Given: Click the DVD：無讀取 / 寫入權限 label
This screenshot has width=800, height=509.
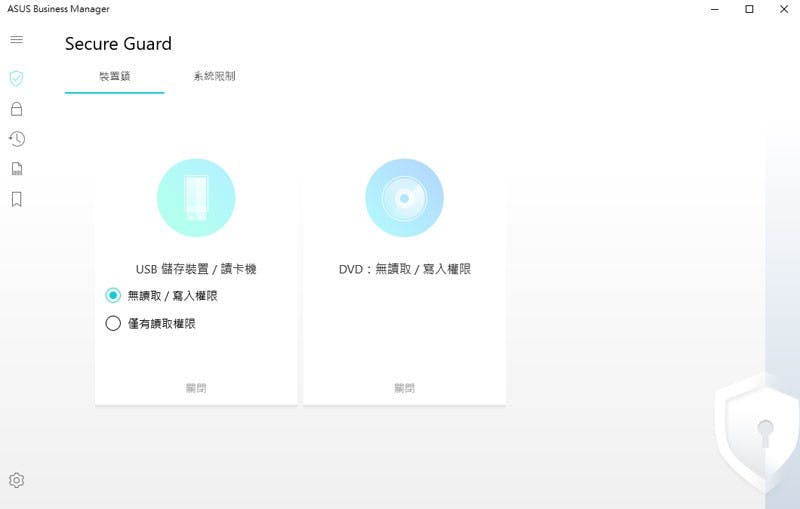Looking at the screenshot, I should pos(405,269).
